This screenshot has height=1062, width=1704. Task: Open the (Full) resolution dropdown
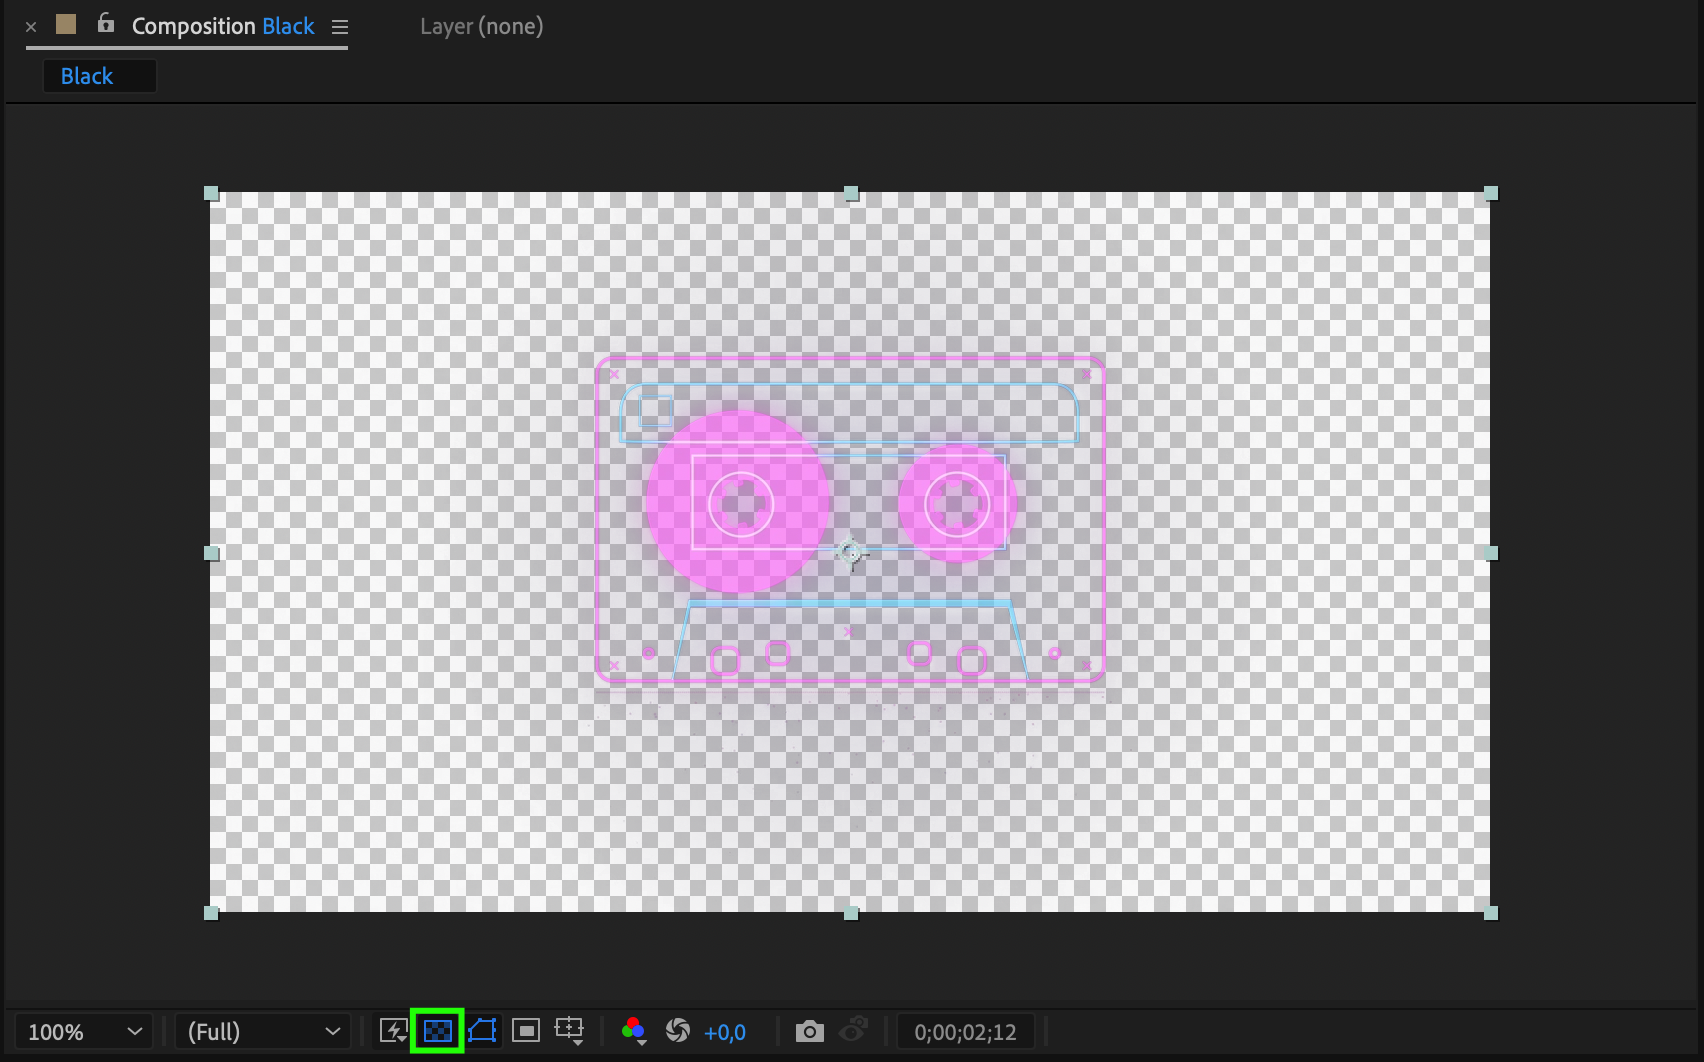(263, 1032)
